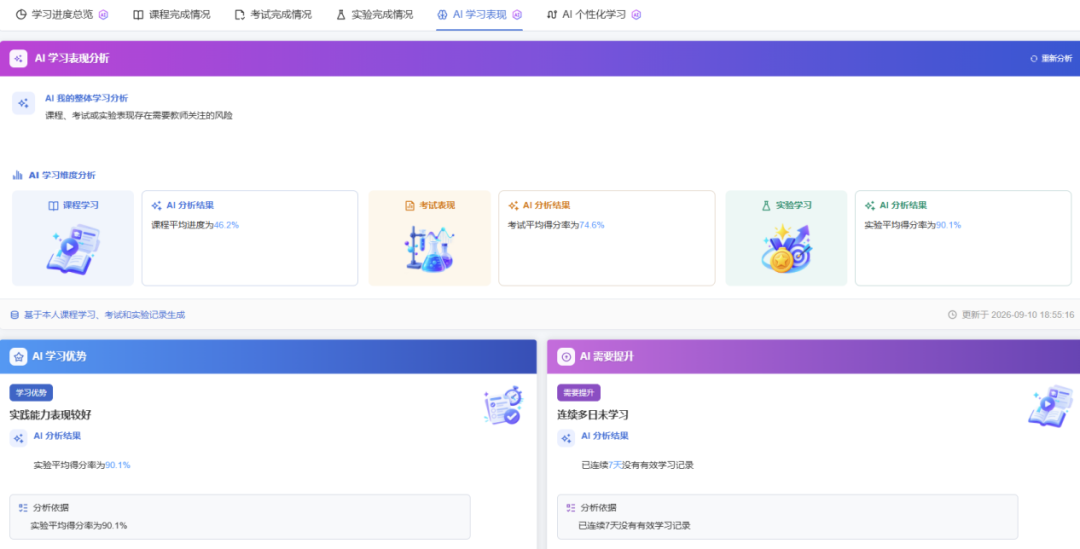1080x549 pixels.
Task: Click the bar chart icon beside AI 学习维度分析
Action: 18,175
